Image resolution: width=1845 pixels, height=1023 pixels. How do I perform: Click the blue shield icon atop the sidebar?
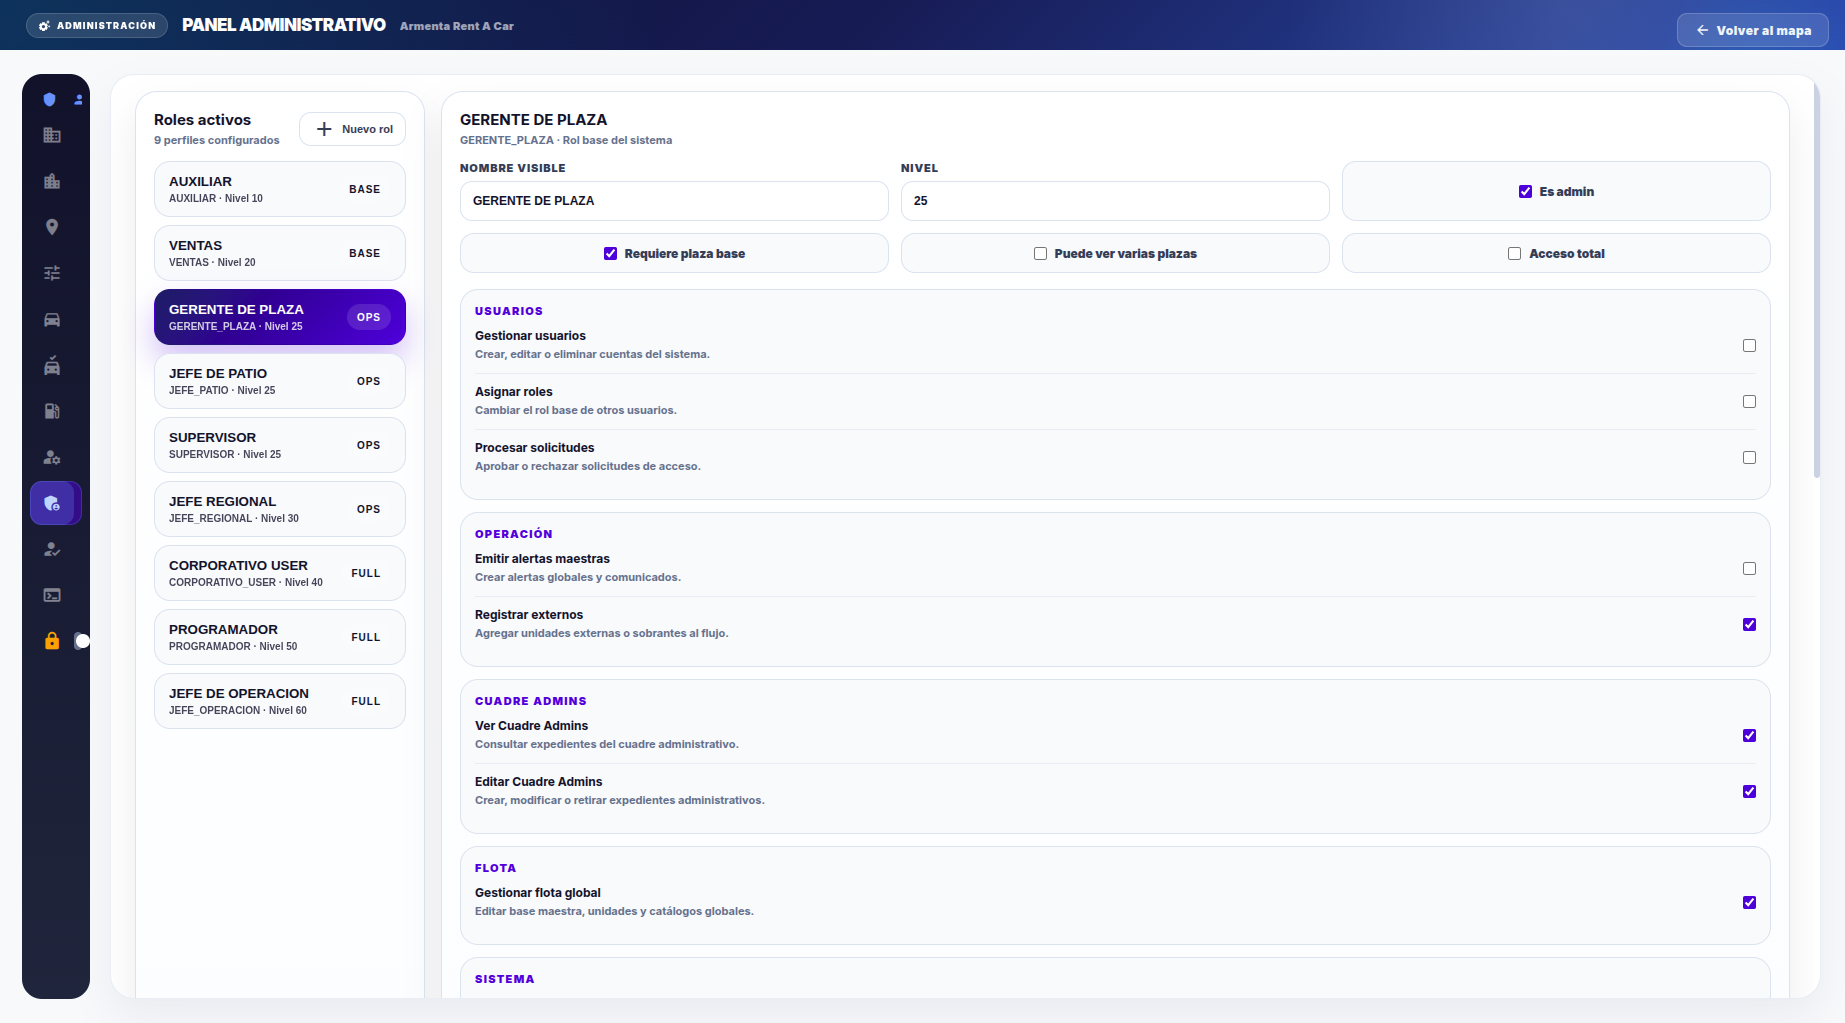(x=49, y=99)
